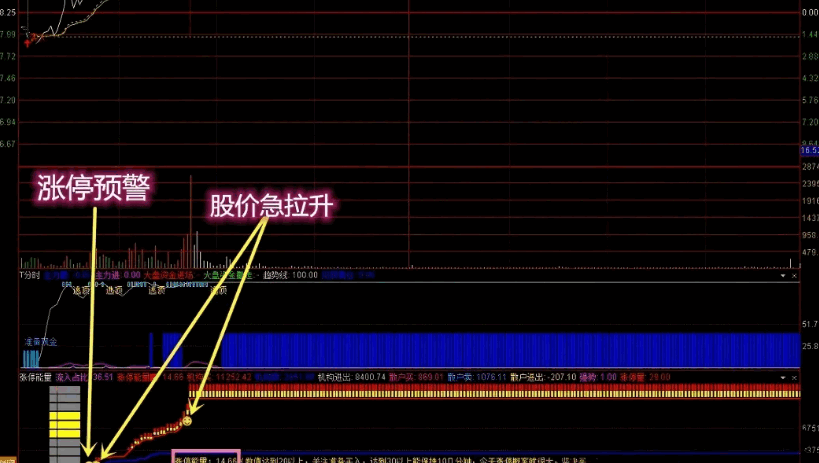This screenshot has width=819, height=463.
Task: Click 主力进 0.00 value
Action: point(118,275)
